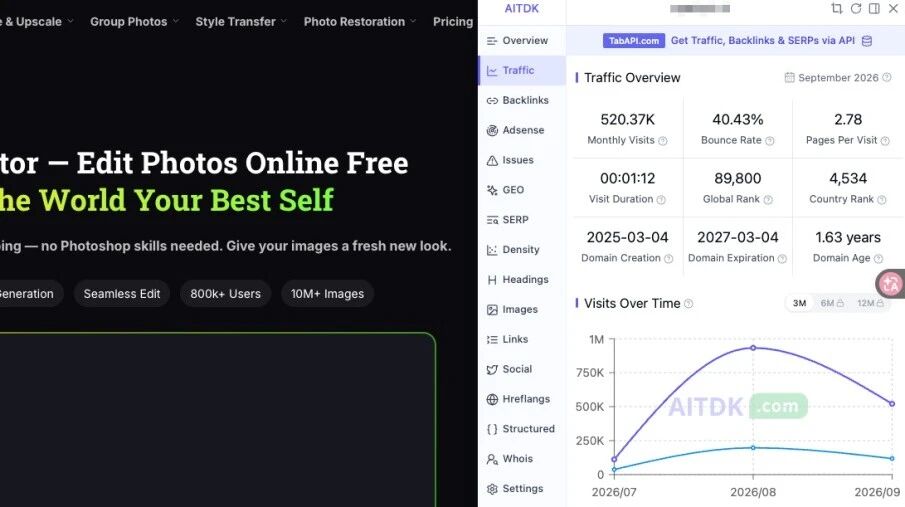Screen dimensions: 905x507
Task: Open the Images sidebar item
Action: pos(522,310)
